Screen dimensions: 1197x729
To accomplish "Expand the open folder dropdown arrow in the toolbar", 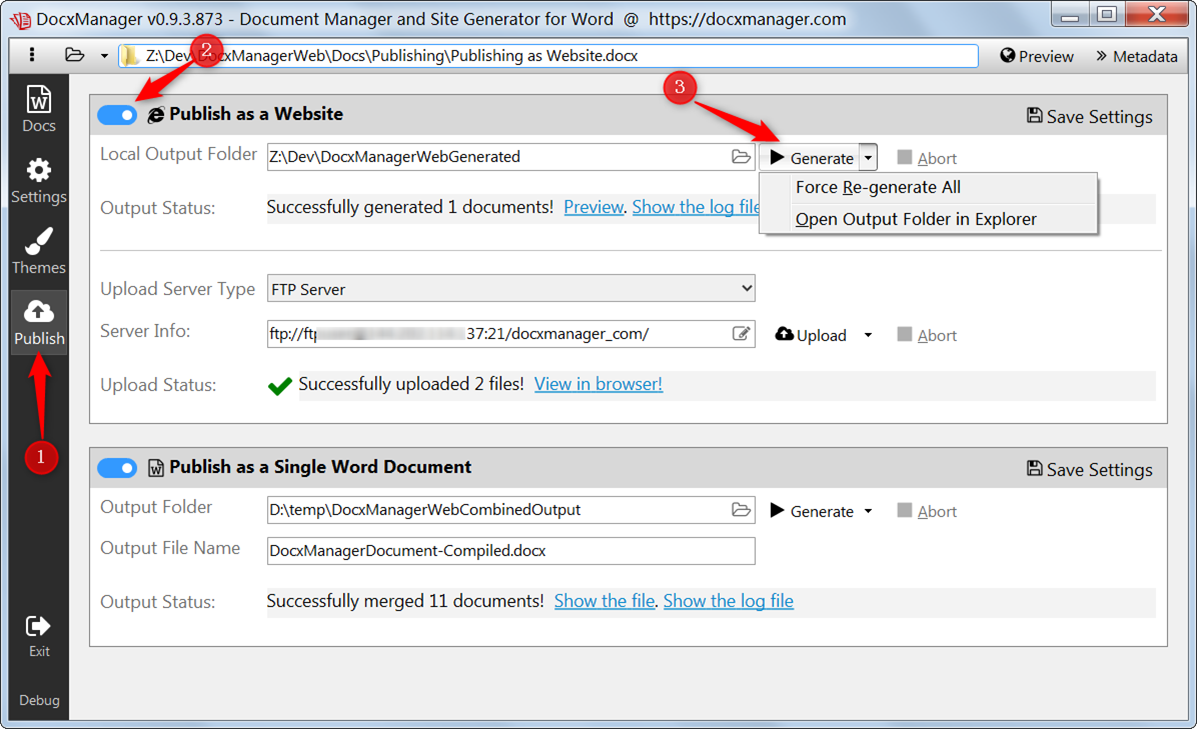I will tap(104, 56).
